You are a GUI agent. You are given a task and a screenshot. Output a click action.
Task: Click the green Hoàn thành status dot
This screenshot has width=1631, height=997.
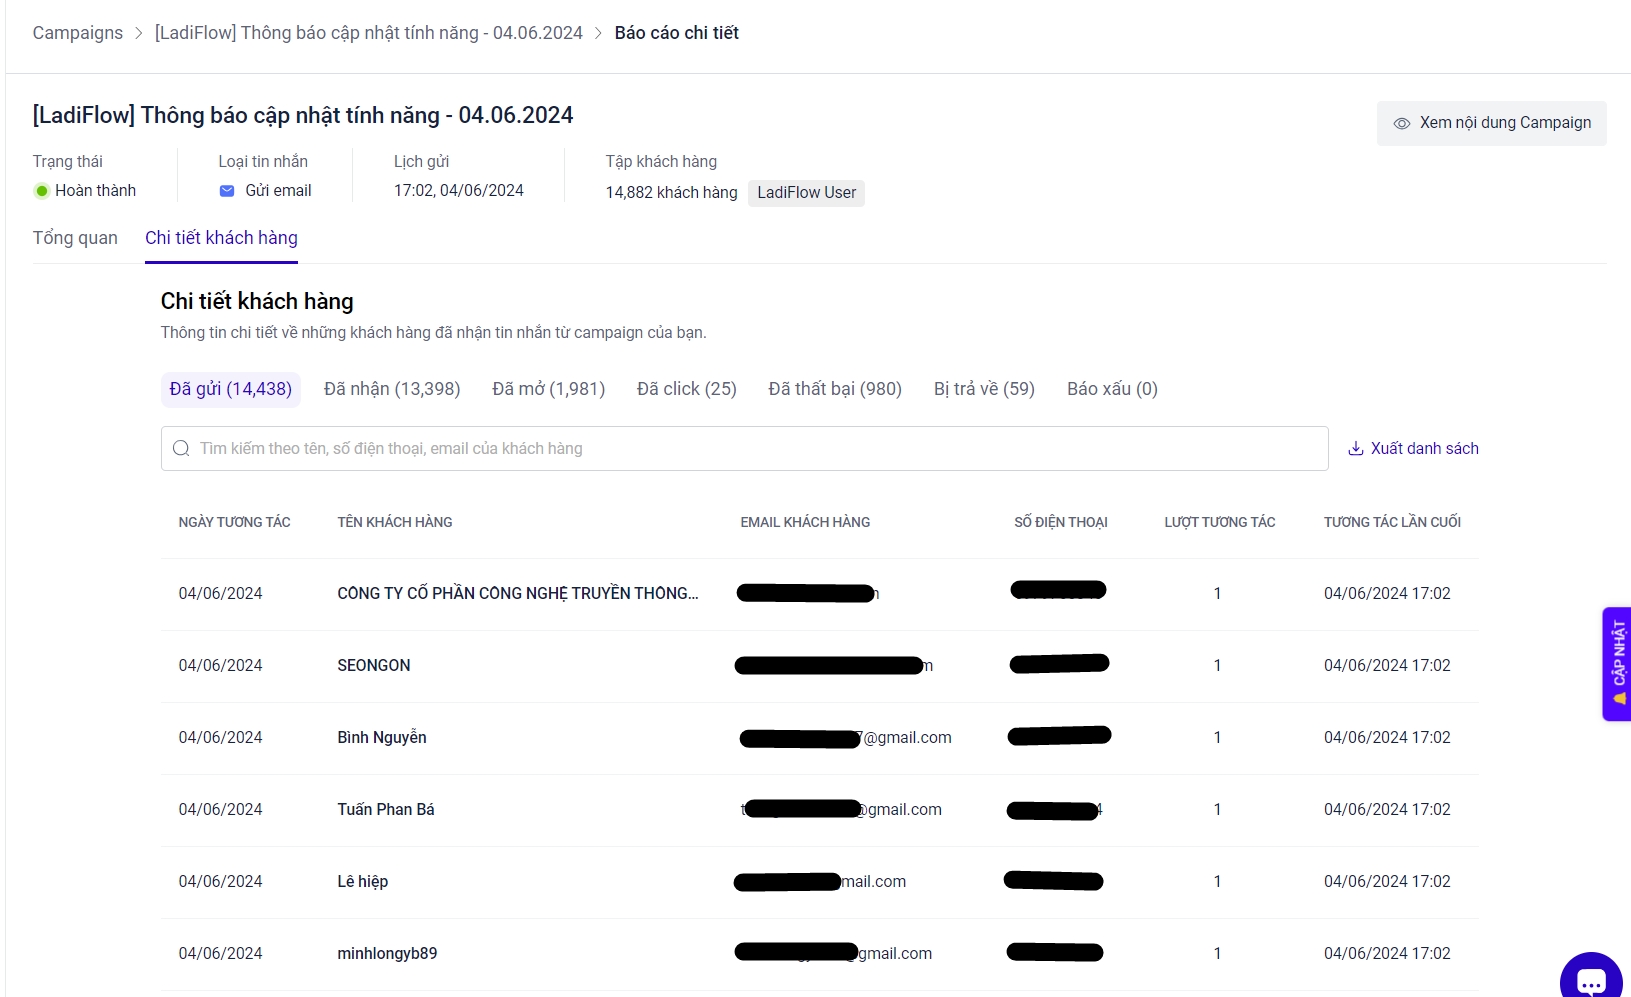[42, 191]
